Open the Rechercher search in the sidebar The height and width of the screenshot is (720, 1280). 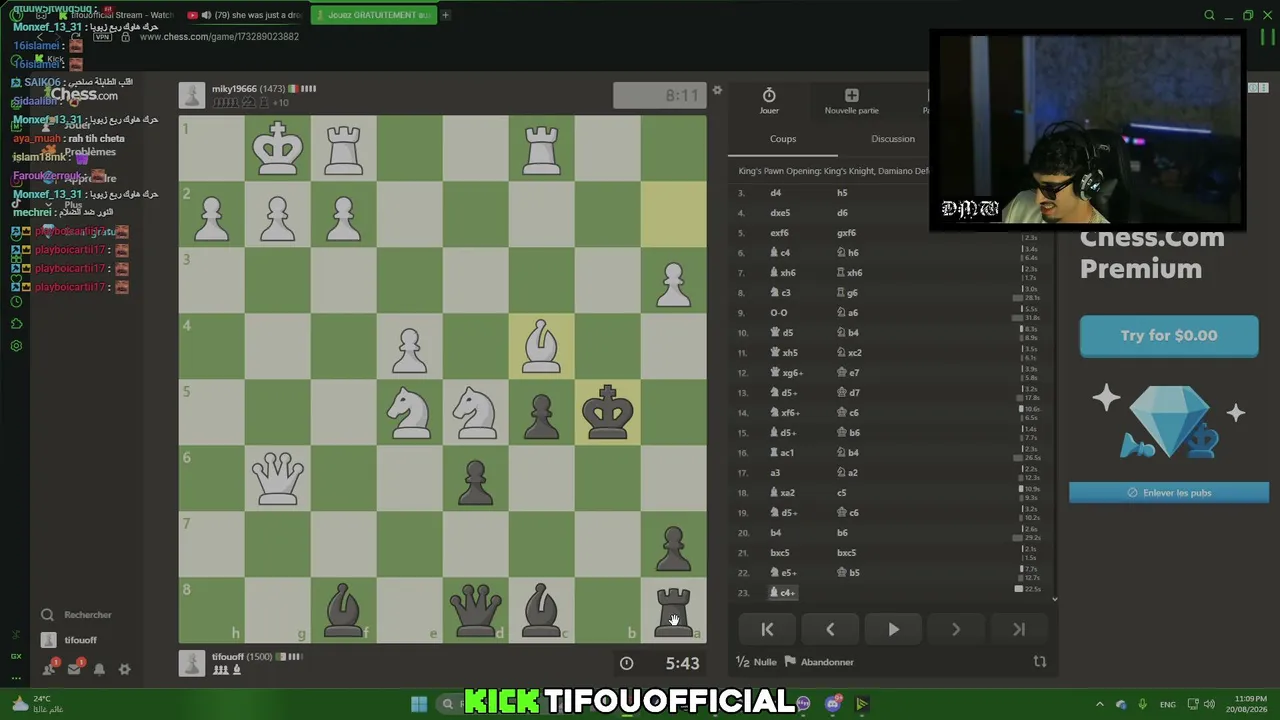pyautogui.click(x=78, y=615)
